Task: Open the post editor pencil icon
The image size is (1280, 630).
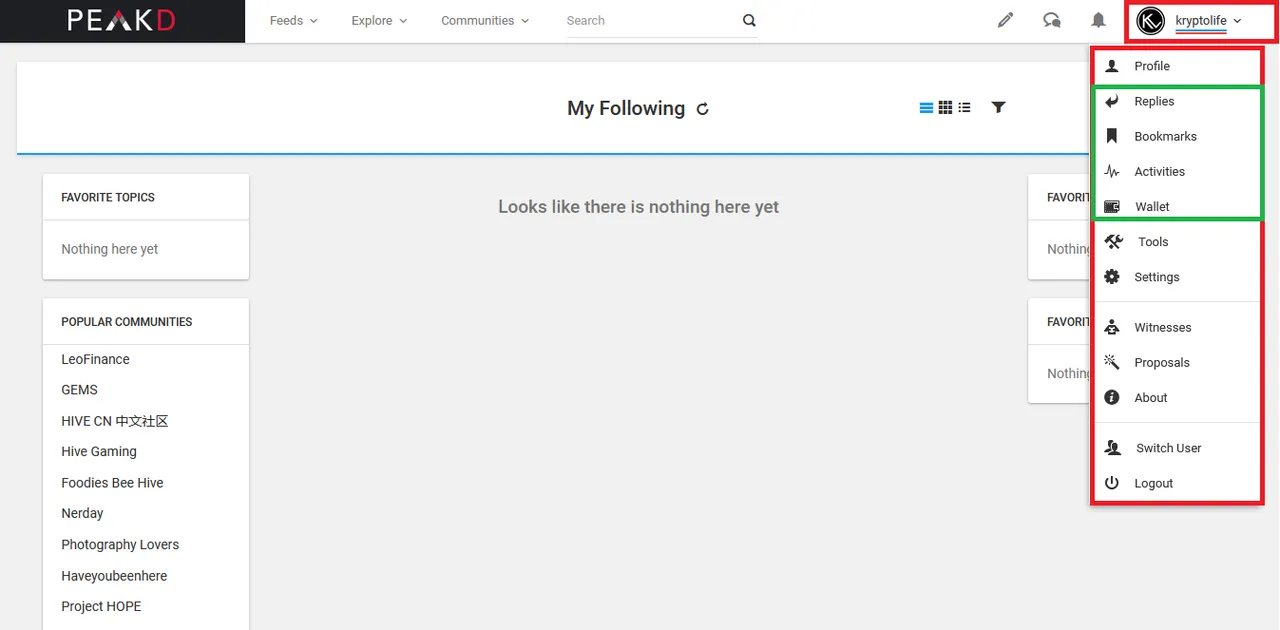Action: point(1006,20)
